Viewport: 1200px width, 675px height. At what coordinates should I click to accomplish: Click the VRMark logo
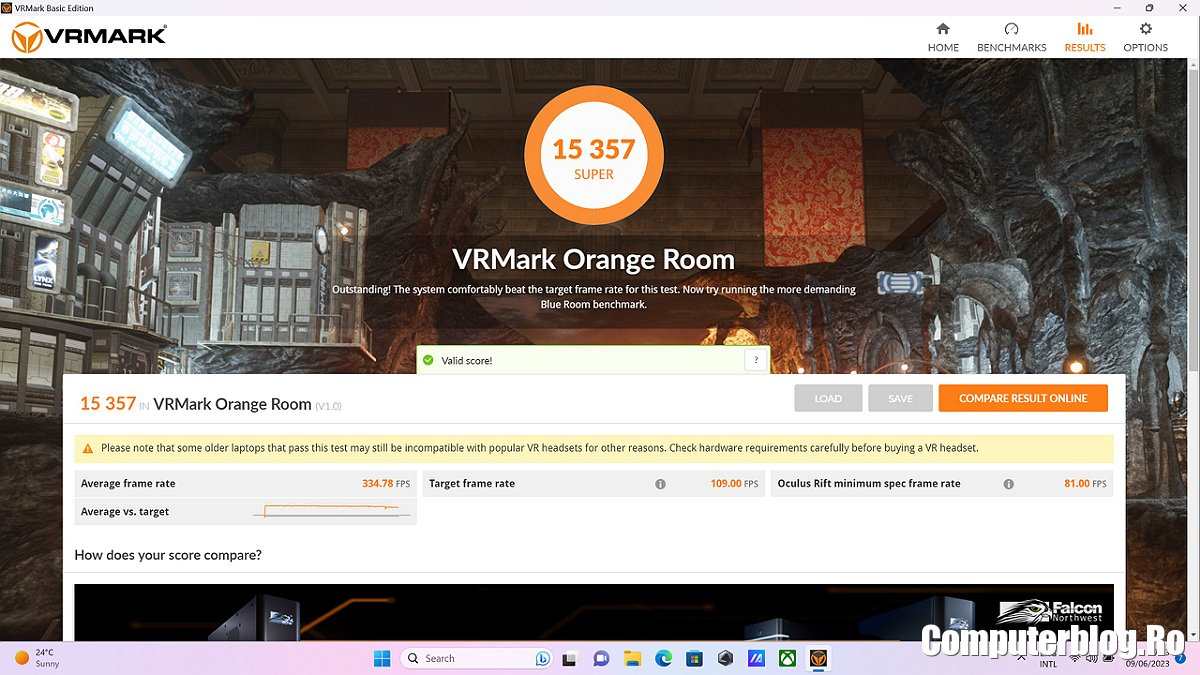[x=88, y=37]
